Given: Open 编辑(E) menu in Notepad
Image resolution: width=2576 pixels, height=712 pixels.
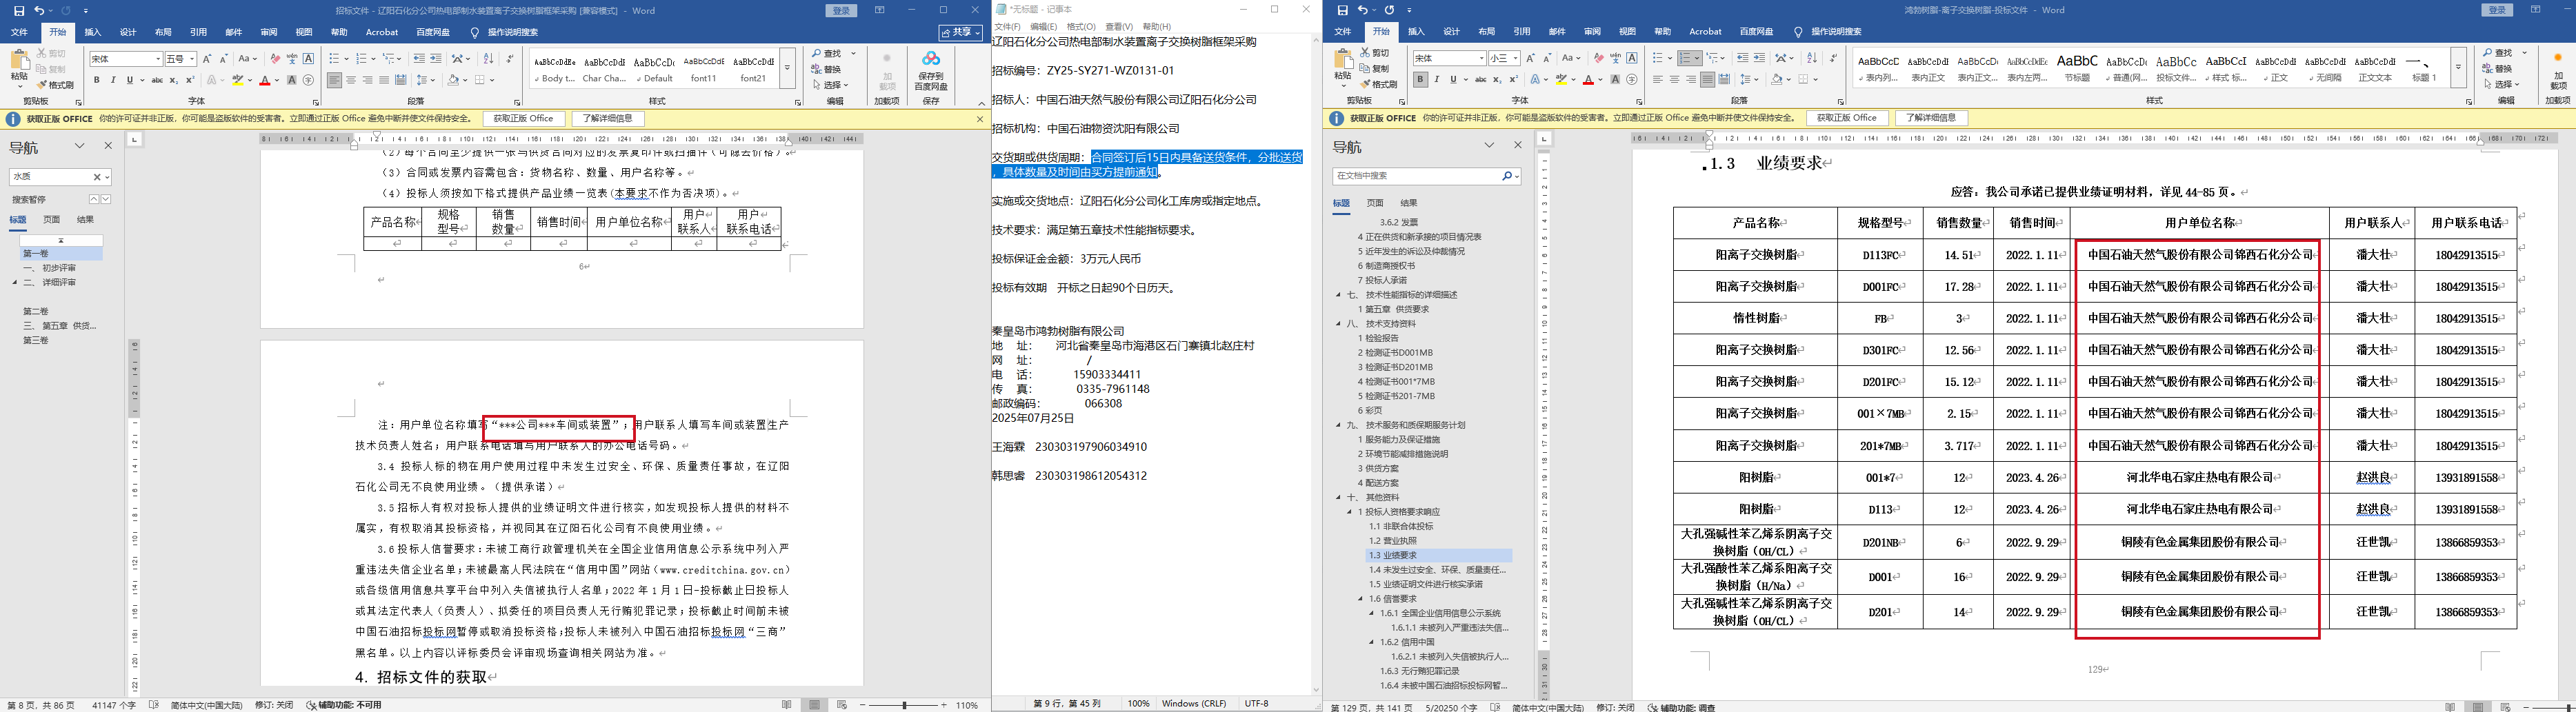Looking at the screenshot, I should pyautogui.click(x=1043, y=27).
